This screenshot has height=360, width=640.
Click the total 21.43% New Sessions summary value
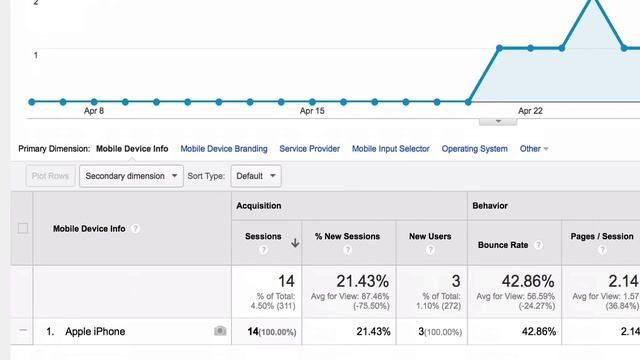(x=362, y=281)
